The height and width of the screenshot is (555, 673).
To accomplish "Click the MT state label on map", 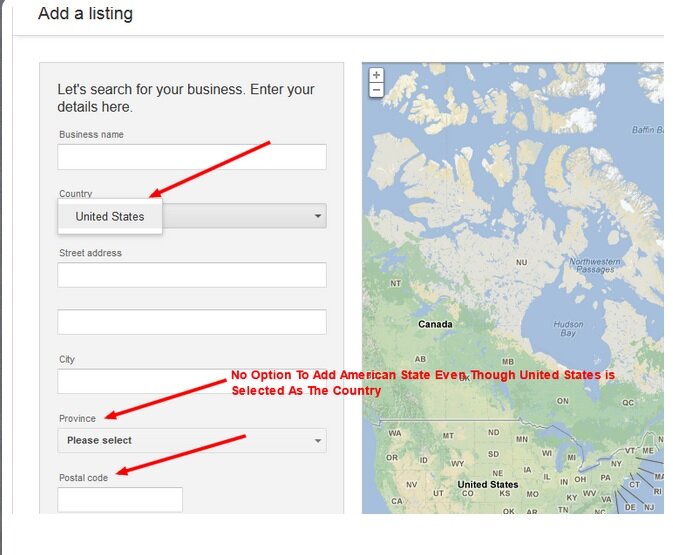I will 448,435.
